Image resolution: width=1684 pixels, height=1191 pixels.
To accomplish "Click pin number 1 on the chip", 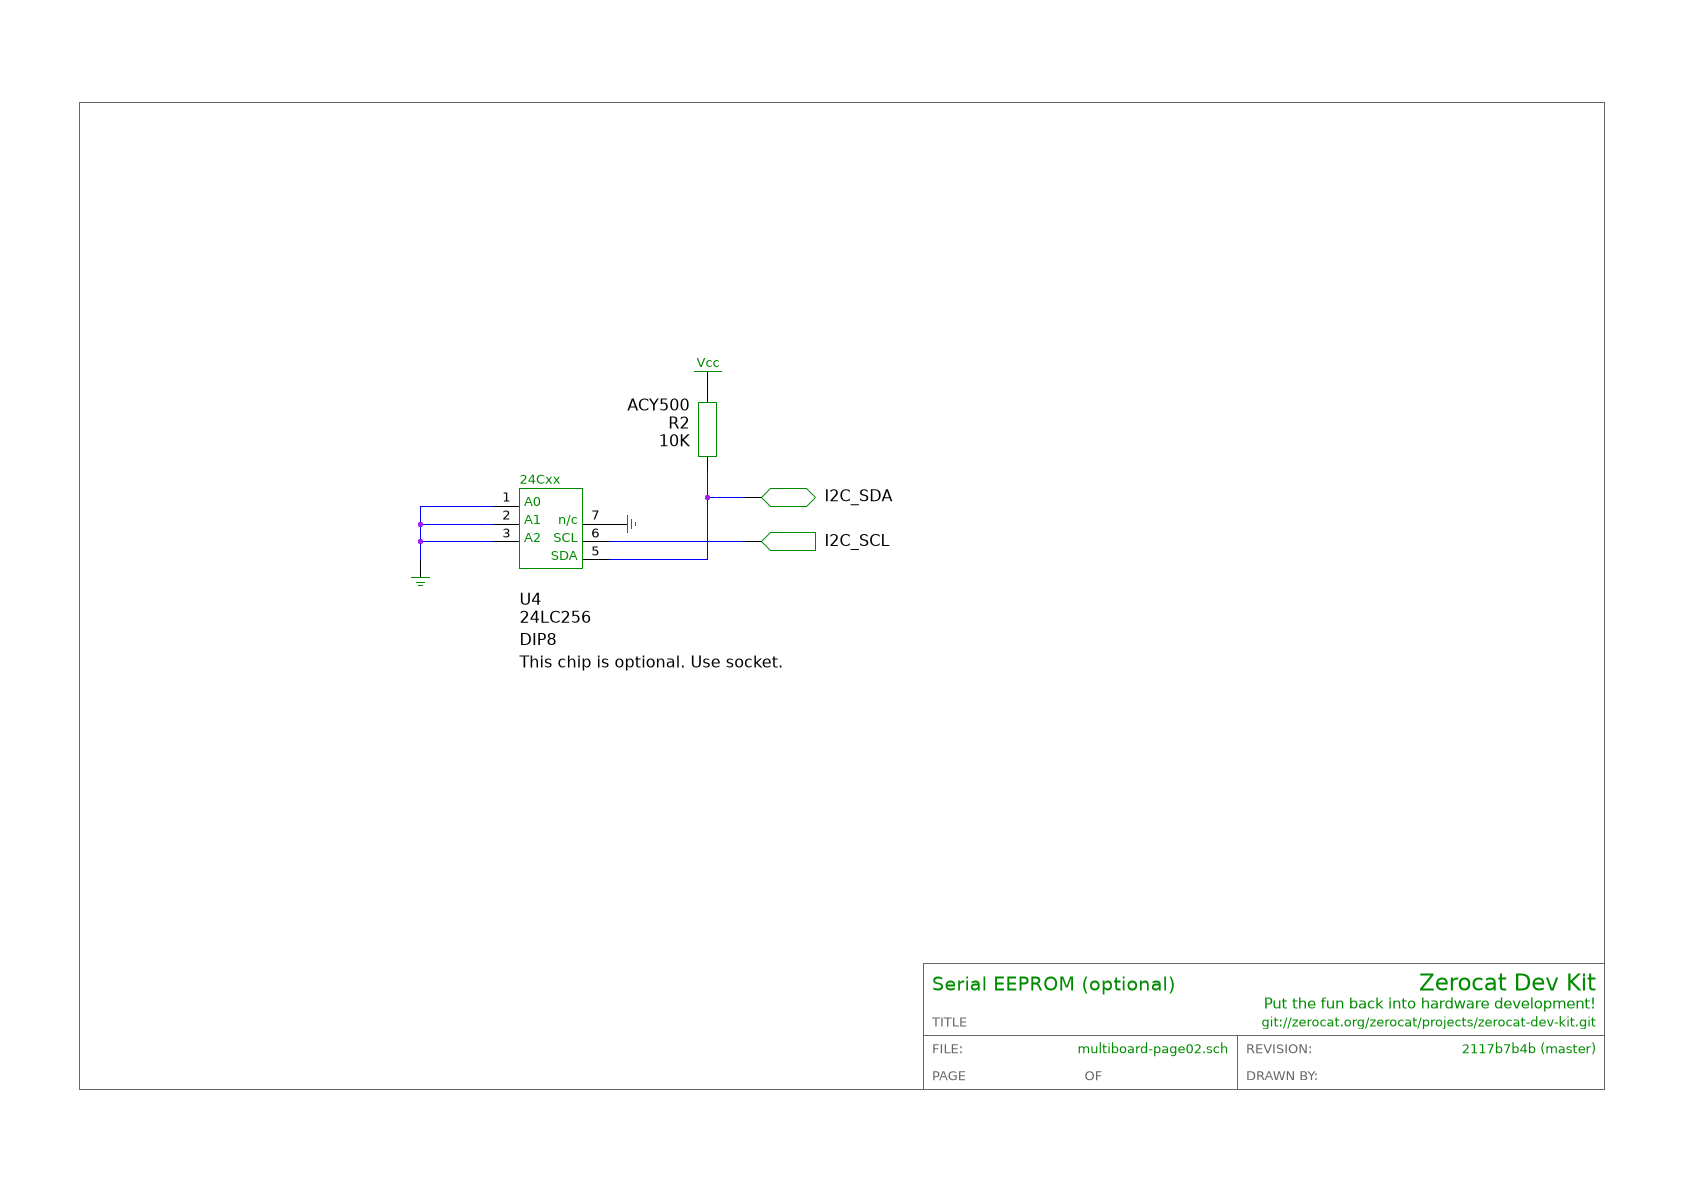I will coord(506,497).
